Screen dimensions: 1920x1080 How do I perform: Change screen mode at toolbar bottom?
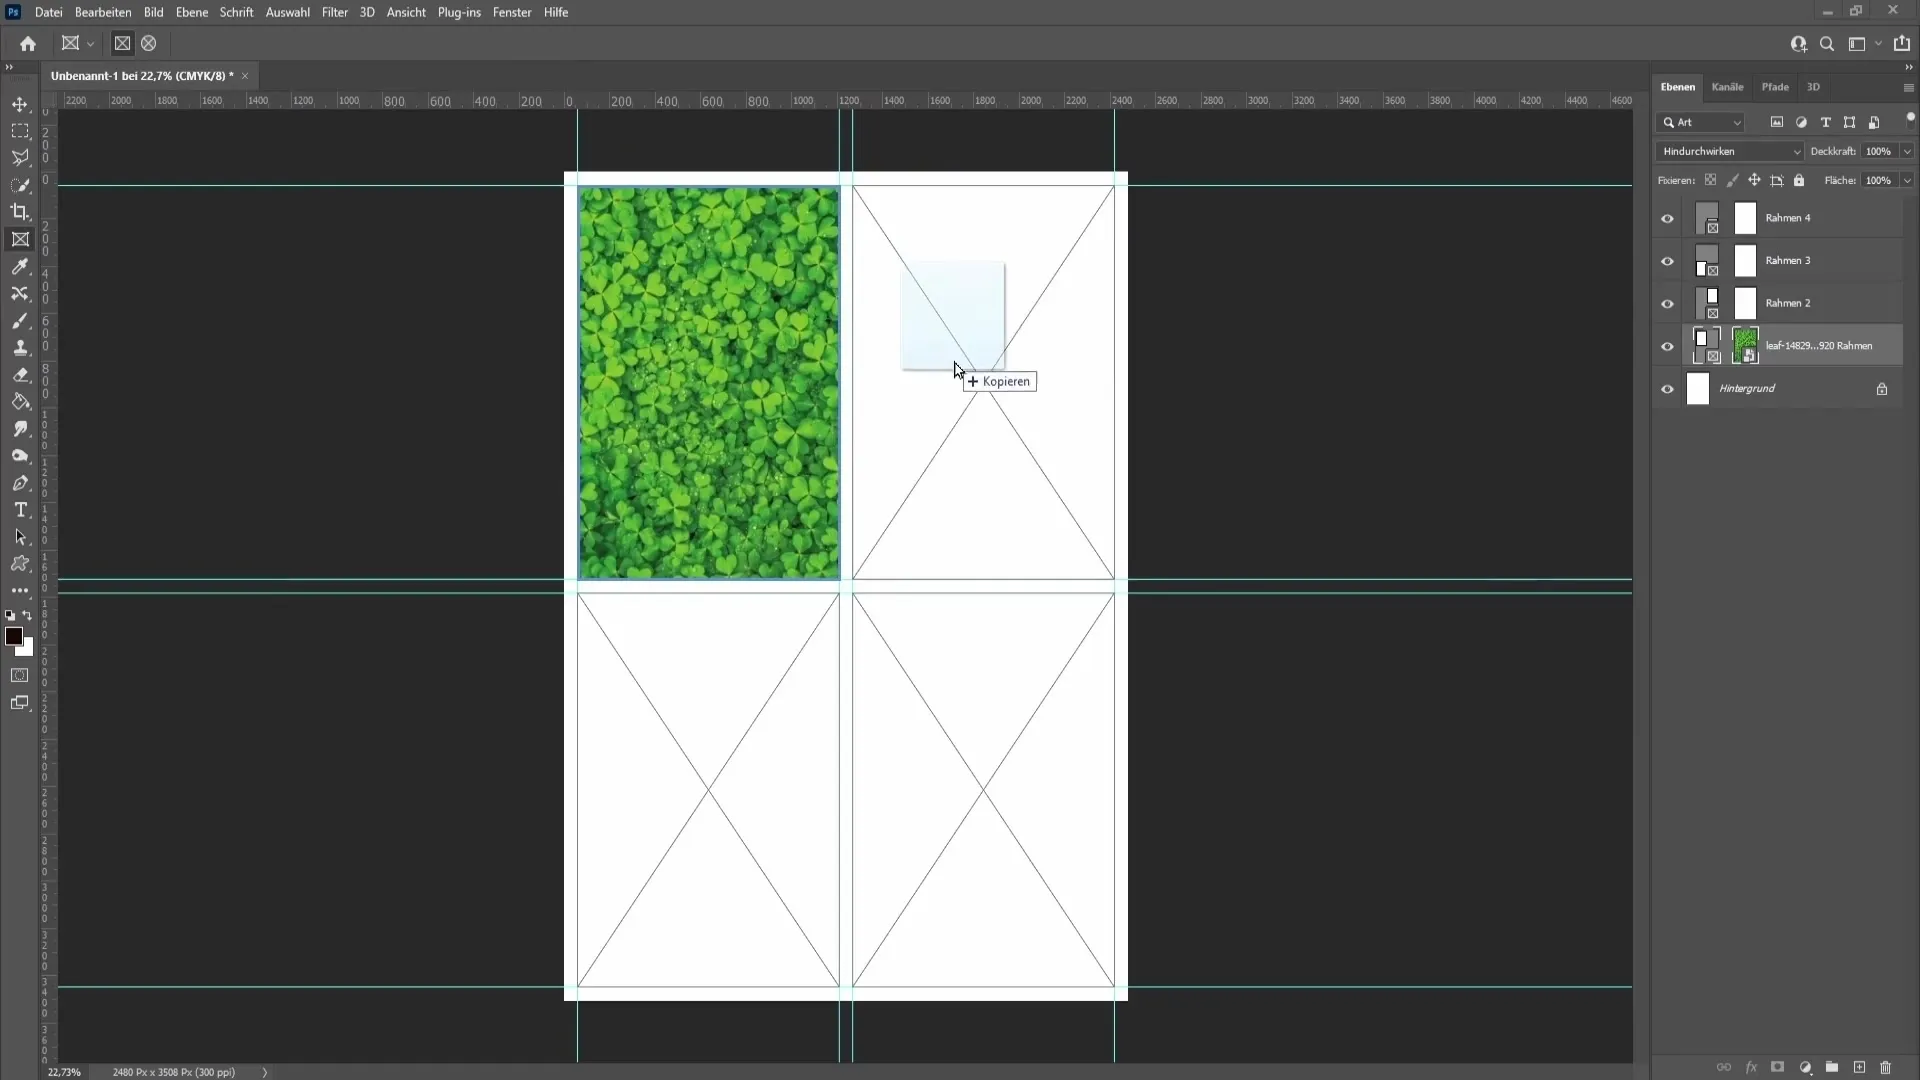[20, 703]
